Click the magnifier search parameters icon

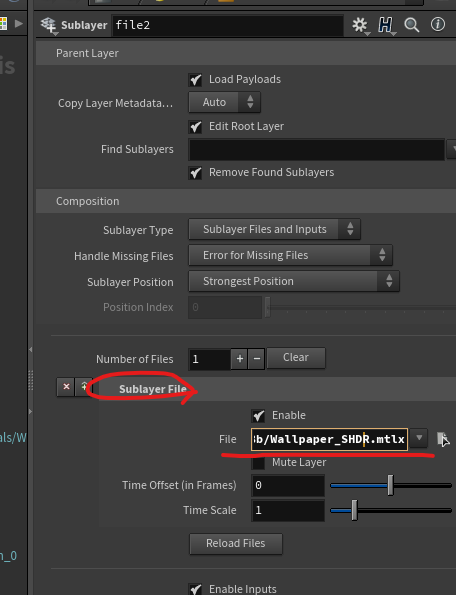point(412,25)
